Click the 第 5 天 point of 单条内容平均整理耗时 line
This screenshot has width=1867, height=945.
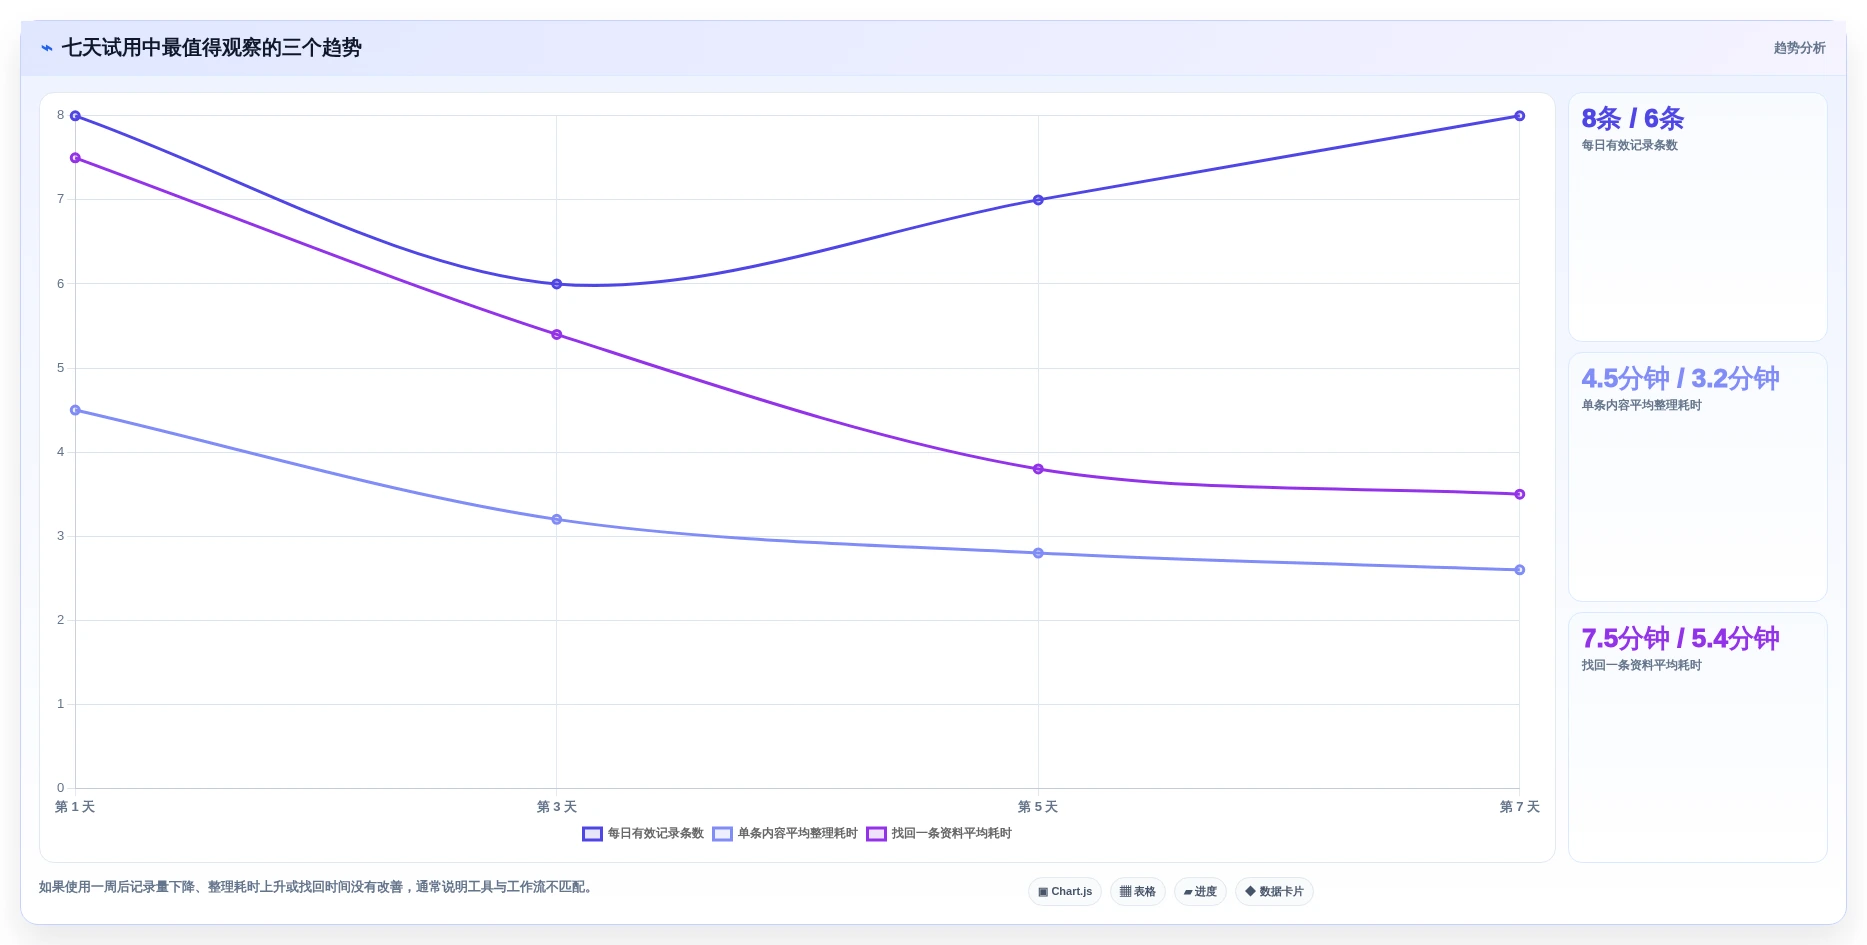pyautogui.click(x=1038, y=553)
